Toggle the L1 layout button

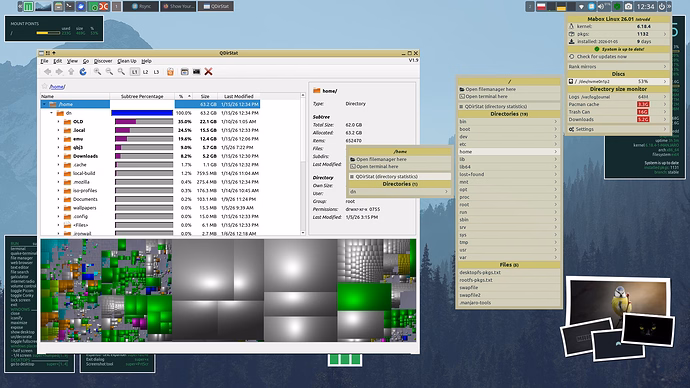coord(135,72)
